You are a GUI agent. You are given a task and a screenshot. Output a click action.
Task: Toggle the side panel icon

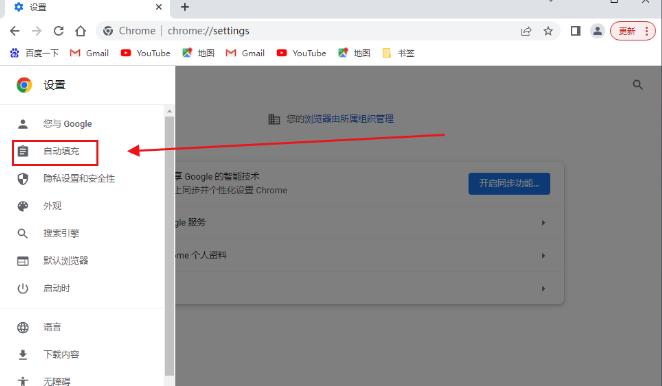pos(575,31)
